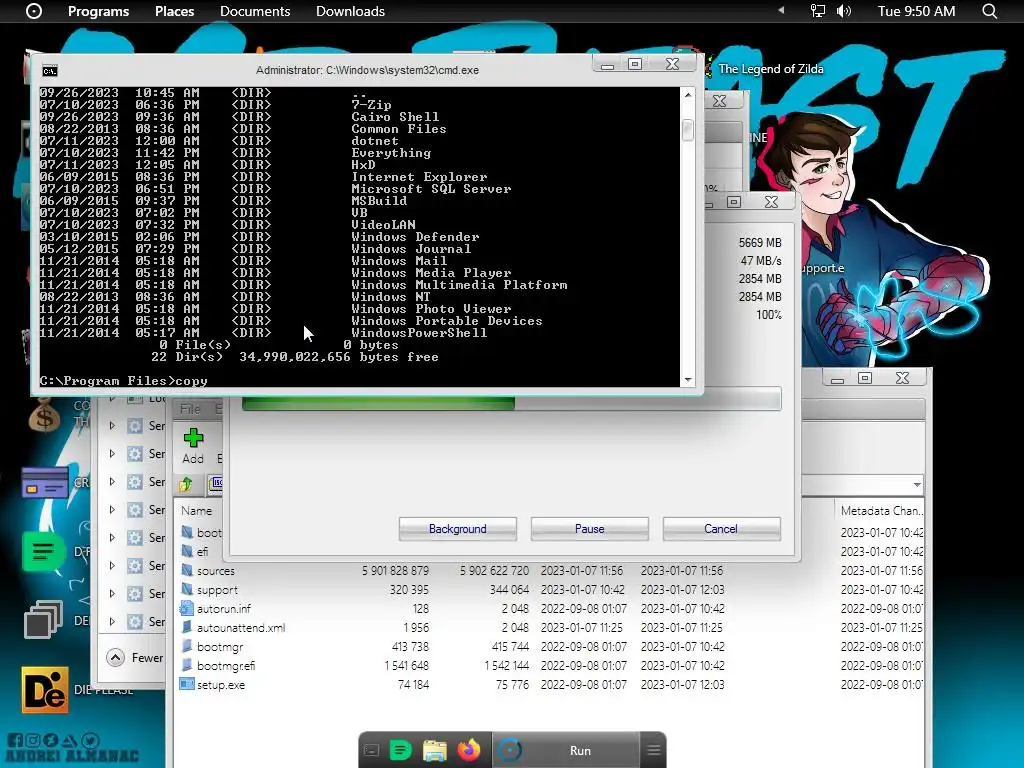This screenshot has width=1024, height=768.
Task: Collapse the Fewer details chevron
Action: pyautogui.click(x=116, y=658)
